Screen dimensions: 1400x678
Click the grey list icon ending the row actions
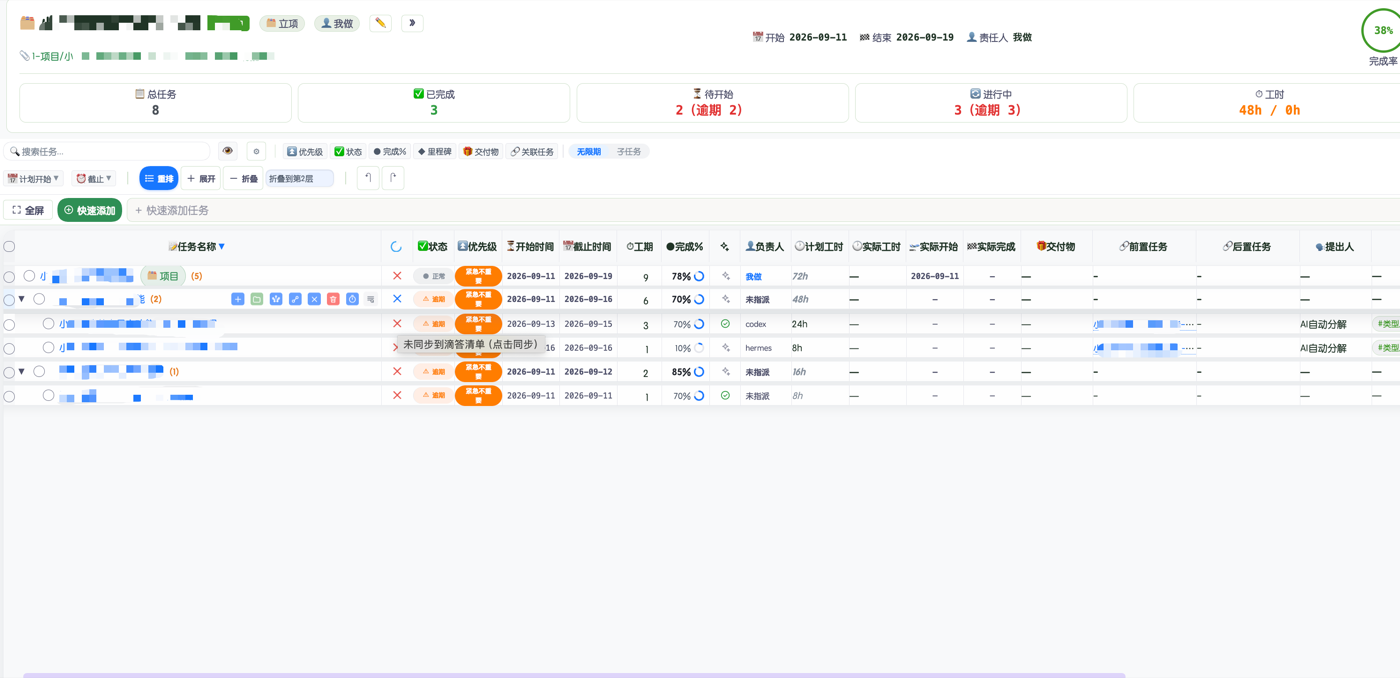[x=371, y=299]
